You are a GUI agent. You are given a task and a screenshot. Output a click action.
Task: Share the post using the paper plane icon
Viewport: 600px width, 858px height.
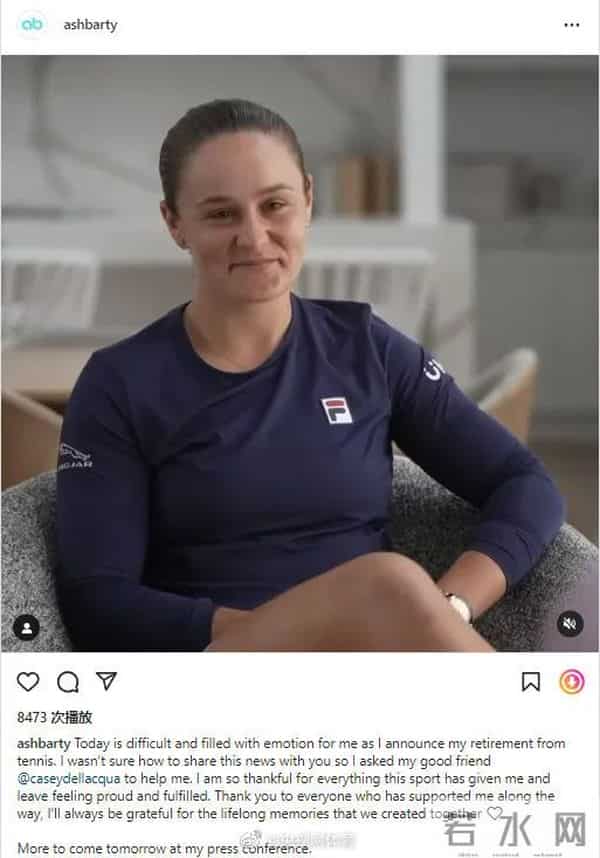point(106,681)
